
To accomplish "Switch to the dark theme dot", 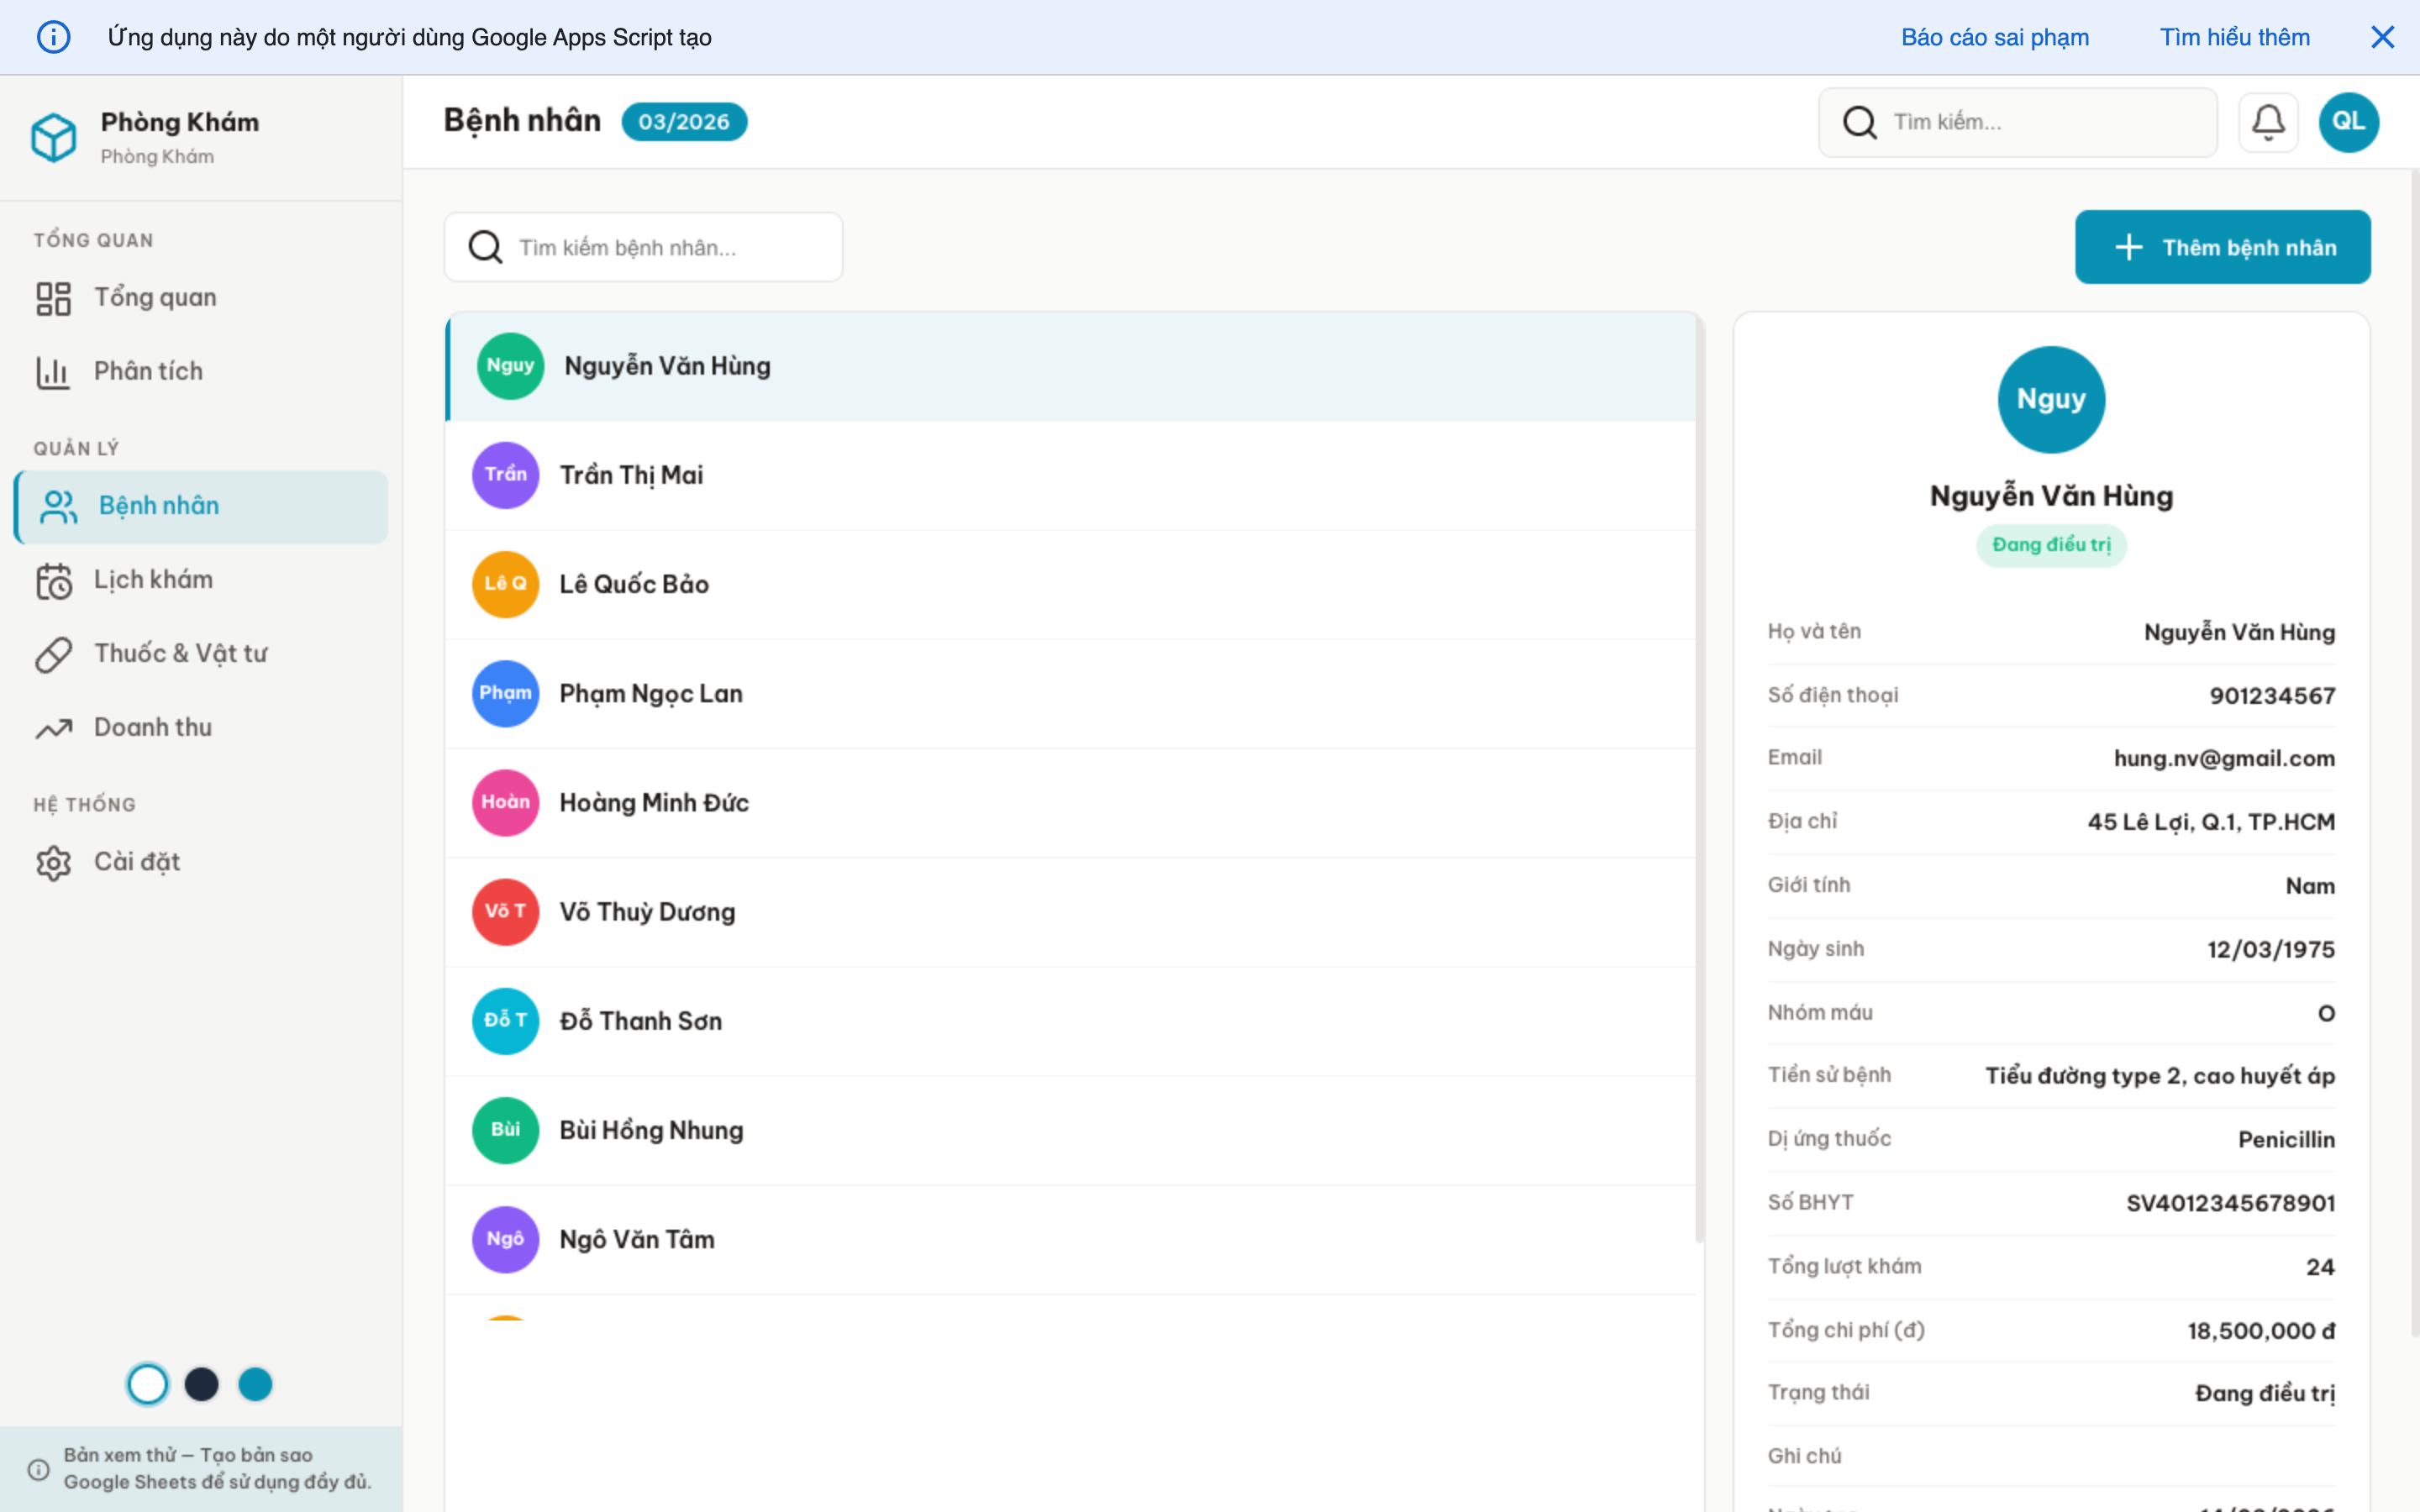I will pyautogui.click(x=201, y=1384).
